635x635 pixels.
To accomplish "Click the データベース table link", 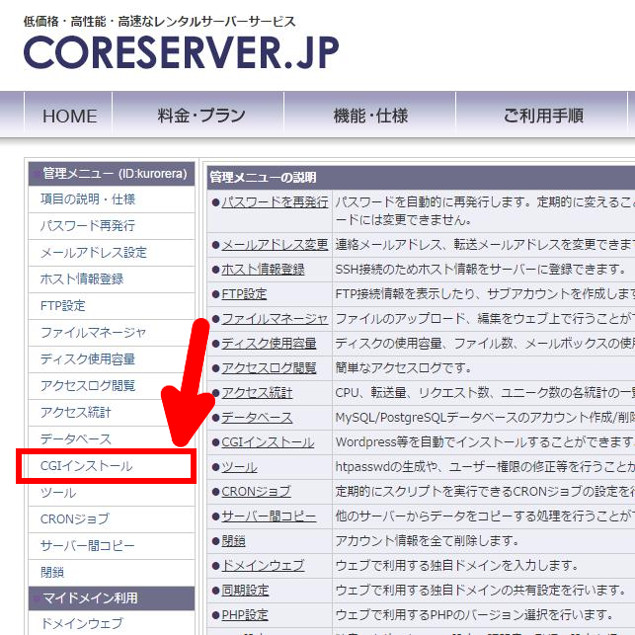I will tap(257, 418).
